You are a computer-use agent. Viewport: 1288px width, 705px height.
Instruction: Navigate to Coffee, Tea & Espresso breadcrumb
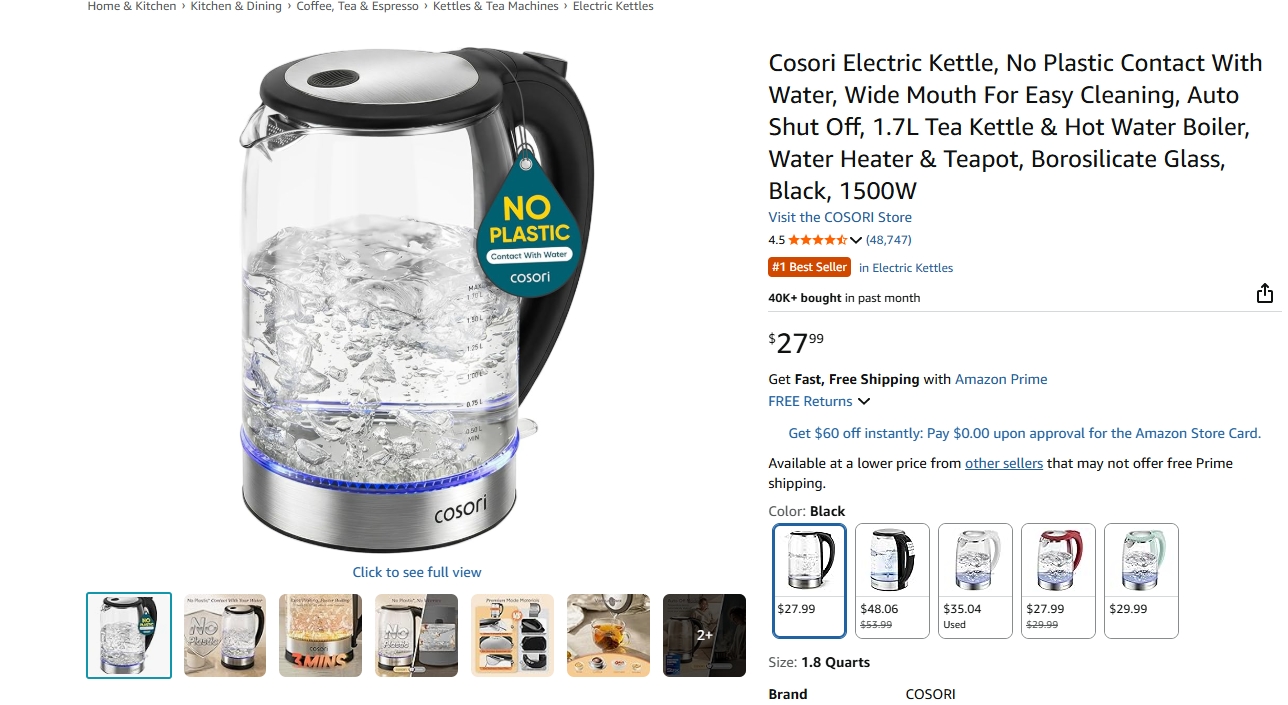tap(358, 6)
